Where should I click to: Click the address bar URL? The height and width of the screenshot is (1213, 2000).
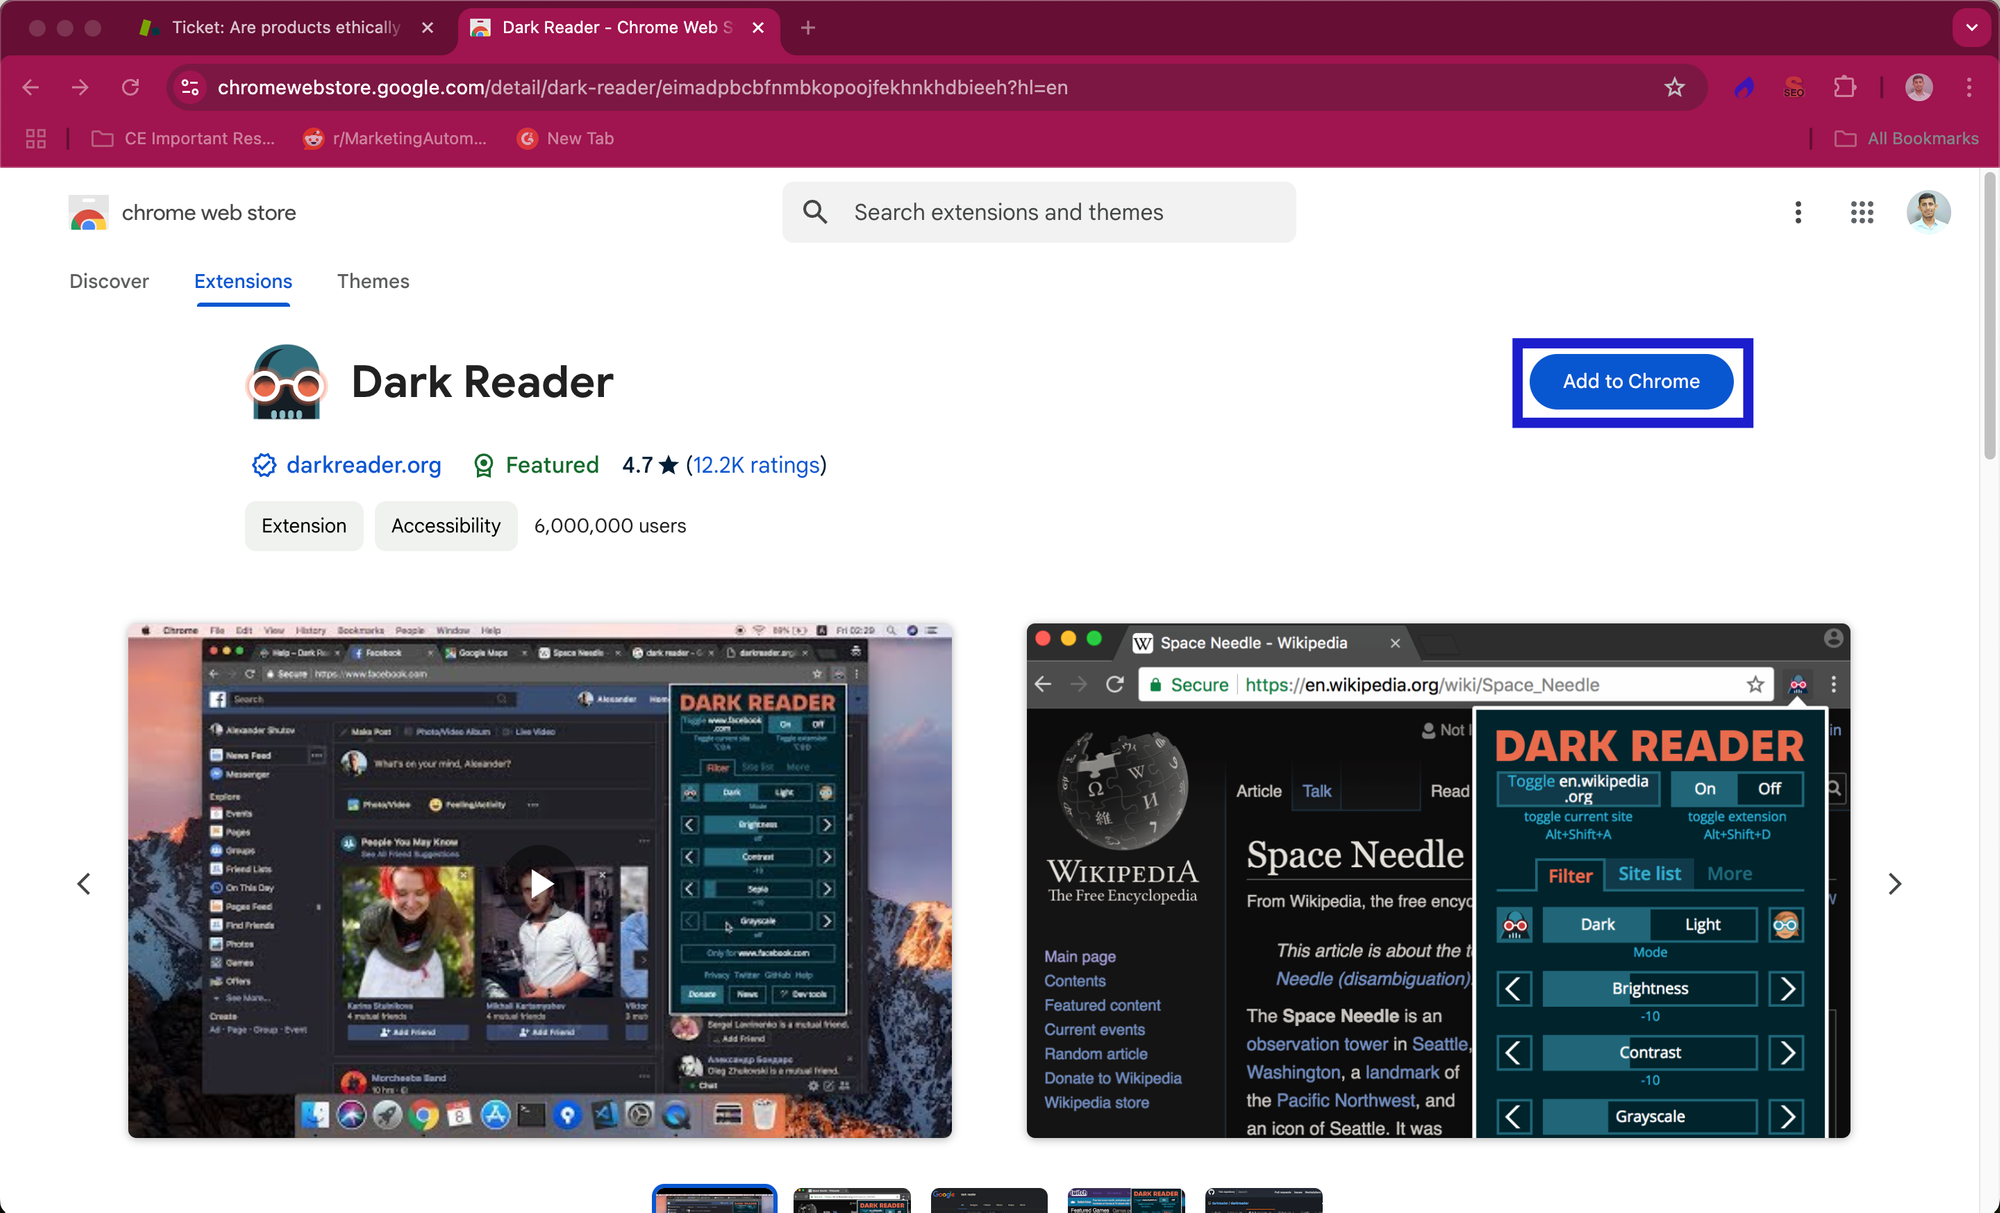643,87
